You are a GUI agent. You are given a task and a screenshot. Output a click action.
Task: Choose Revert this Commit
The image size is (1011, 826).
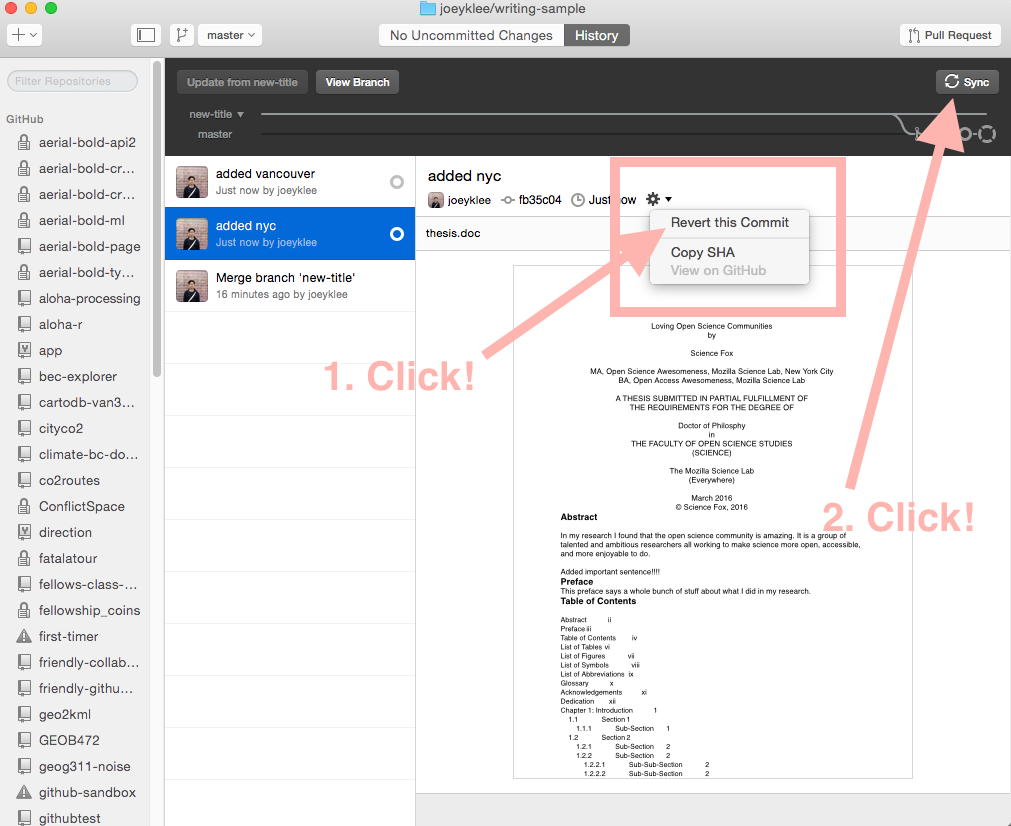coord(729,222)
